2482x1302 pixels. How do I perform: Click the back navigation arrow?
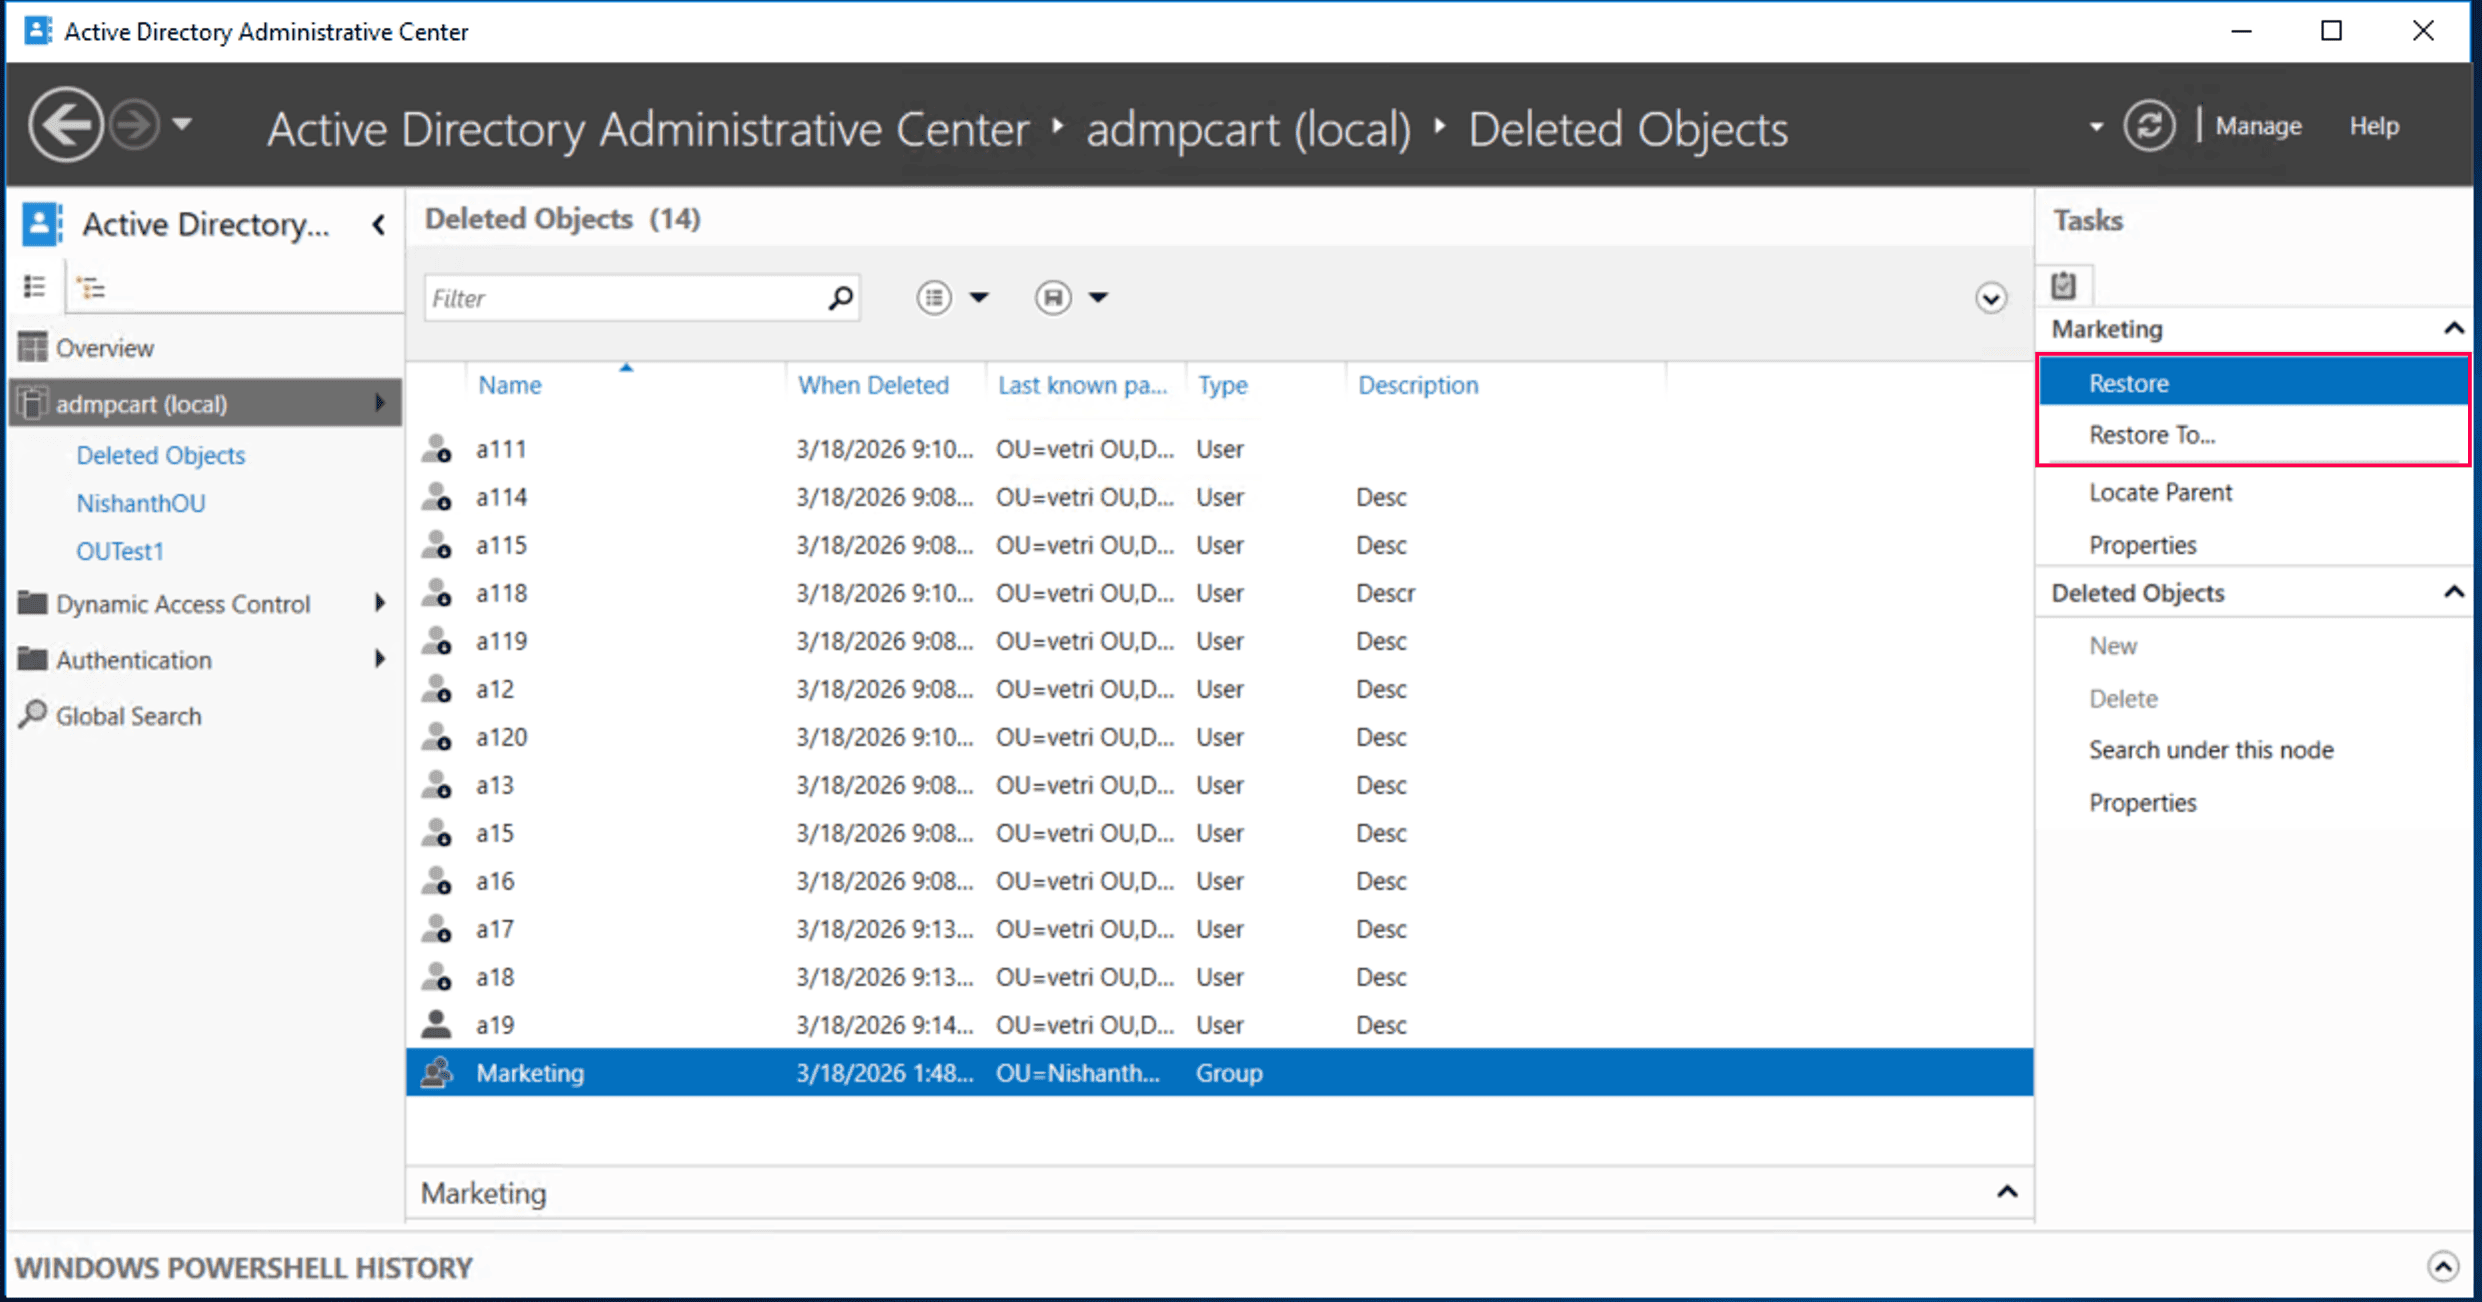click(x=64, y=123)
